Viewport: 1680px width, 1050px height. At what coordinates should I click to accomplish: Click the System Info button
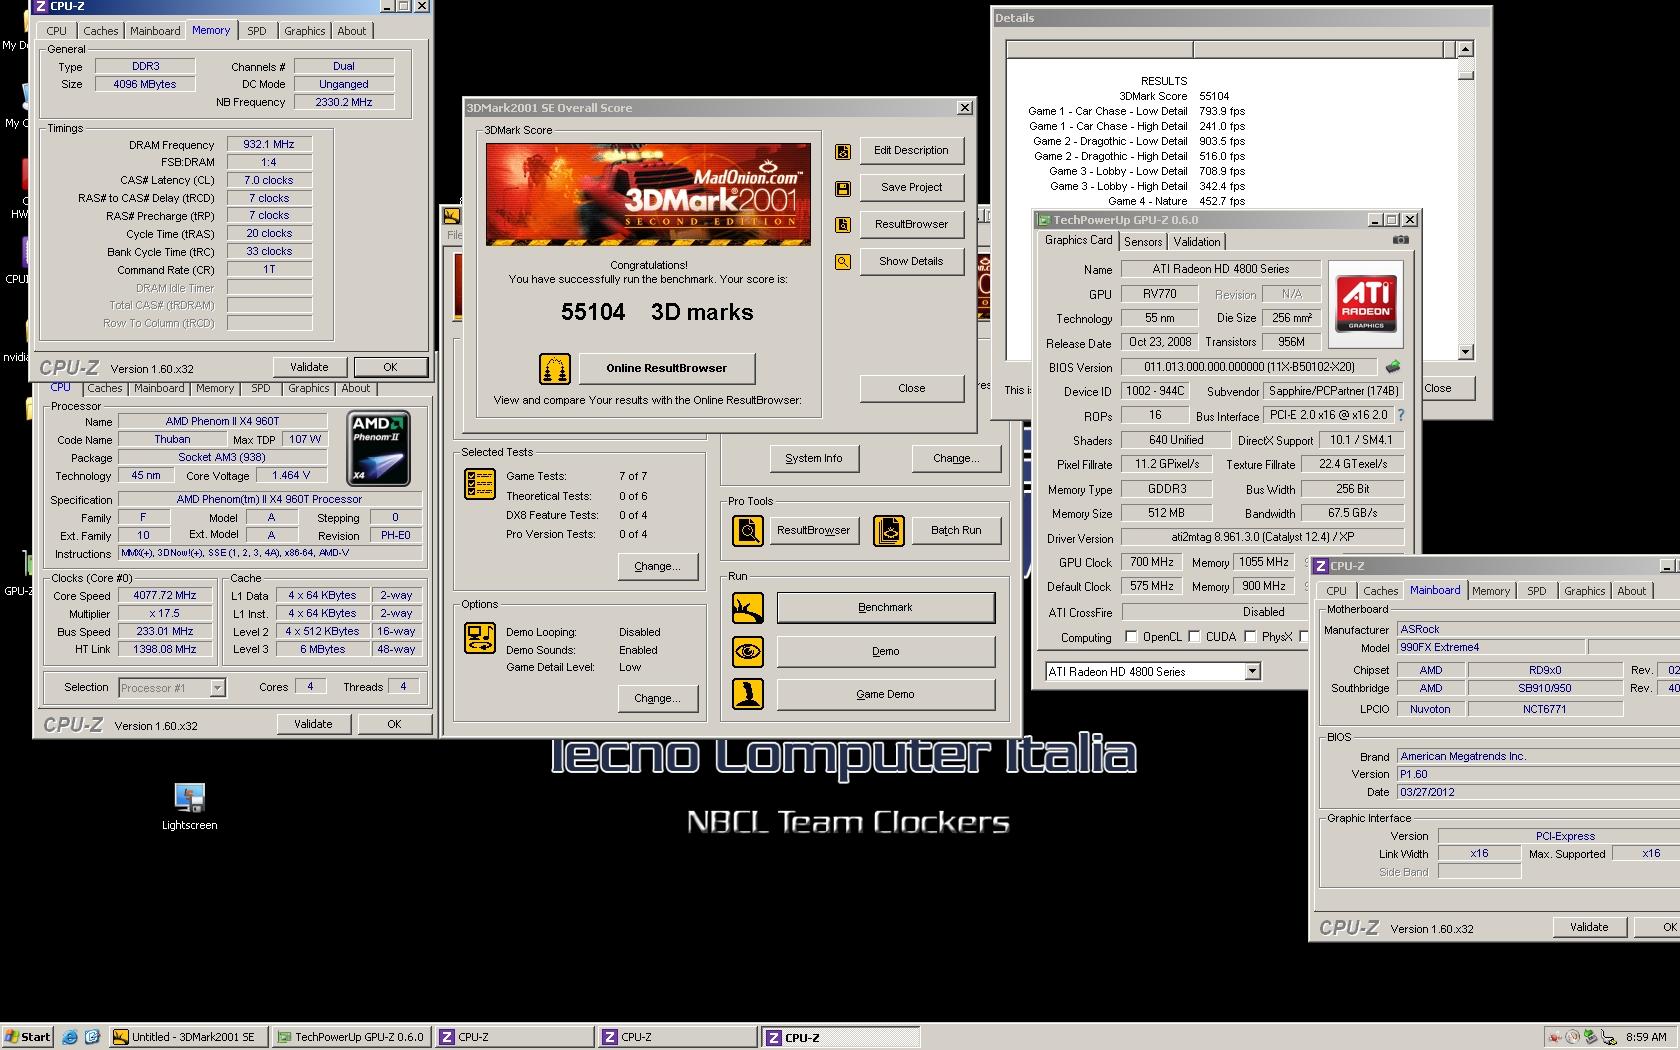click(814, 459)
